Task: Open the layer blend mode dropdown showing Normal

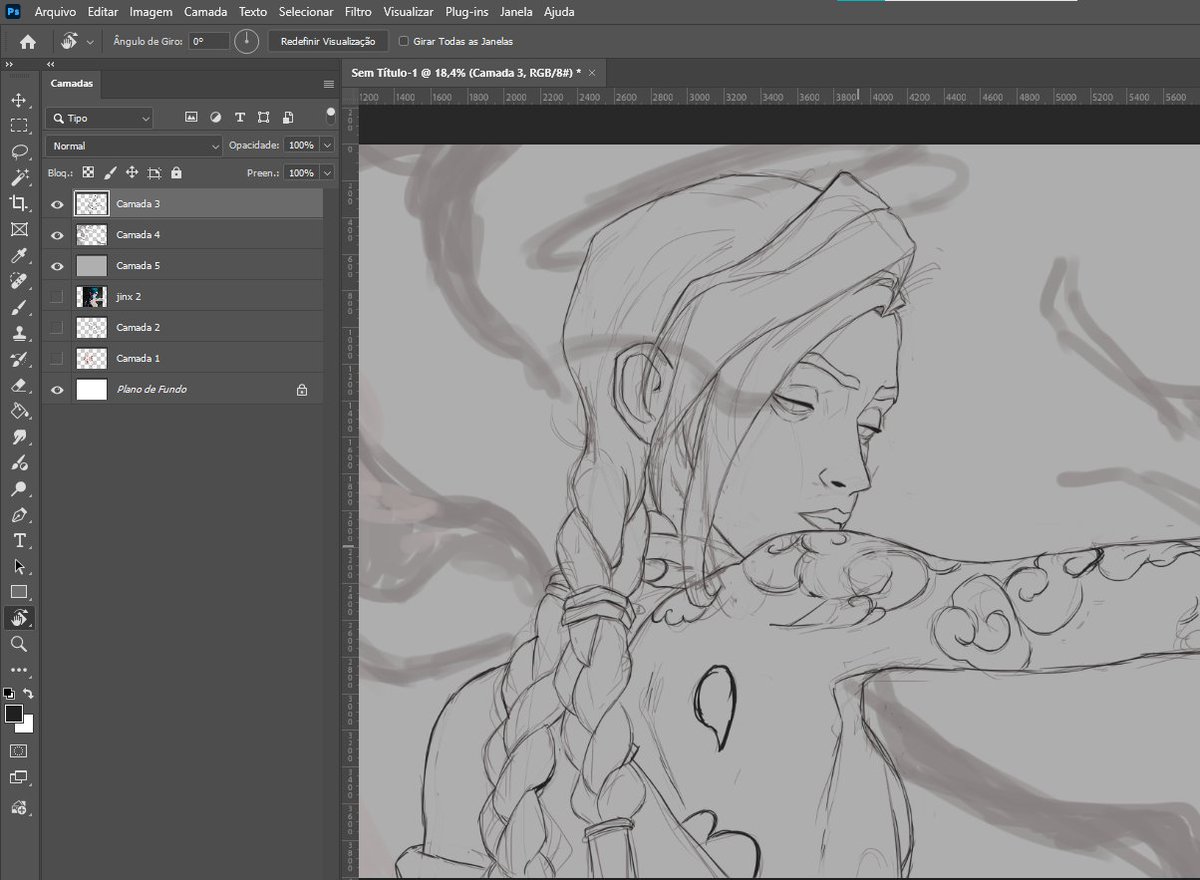Action: (132, 145)
